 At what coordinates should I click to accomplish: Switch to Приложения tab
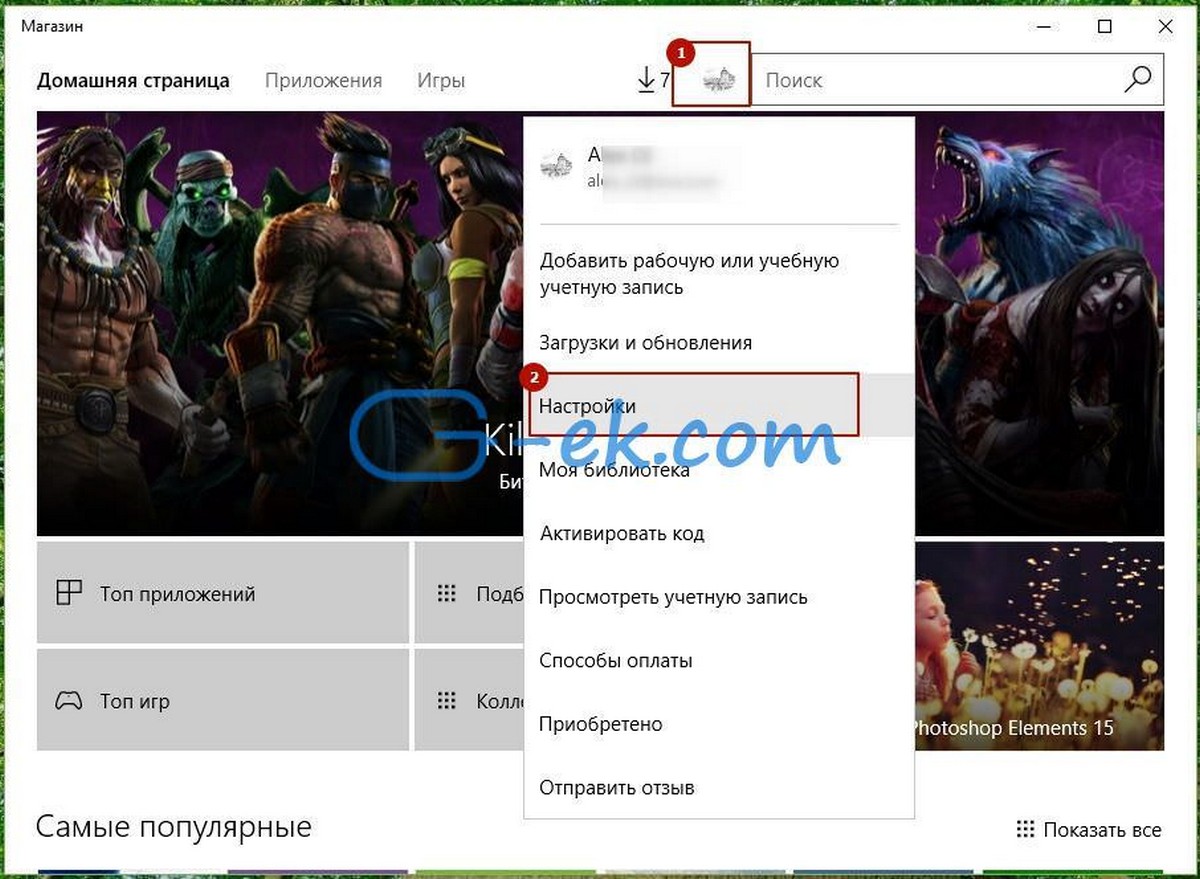pyautogui.click(x=323, y=81)
